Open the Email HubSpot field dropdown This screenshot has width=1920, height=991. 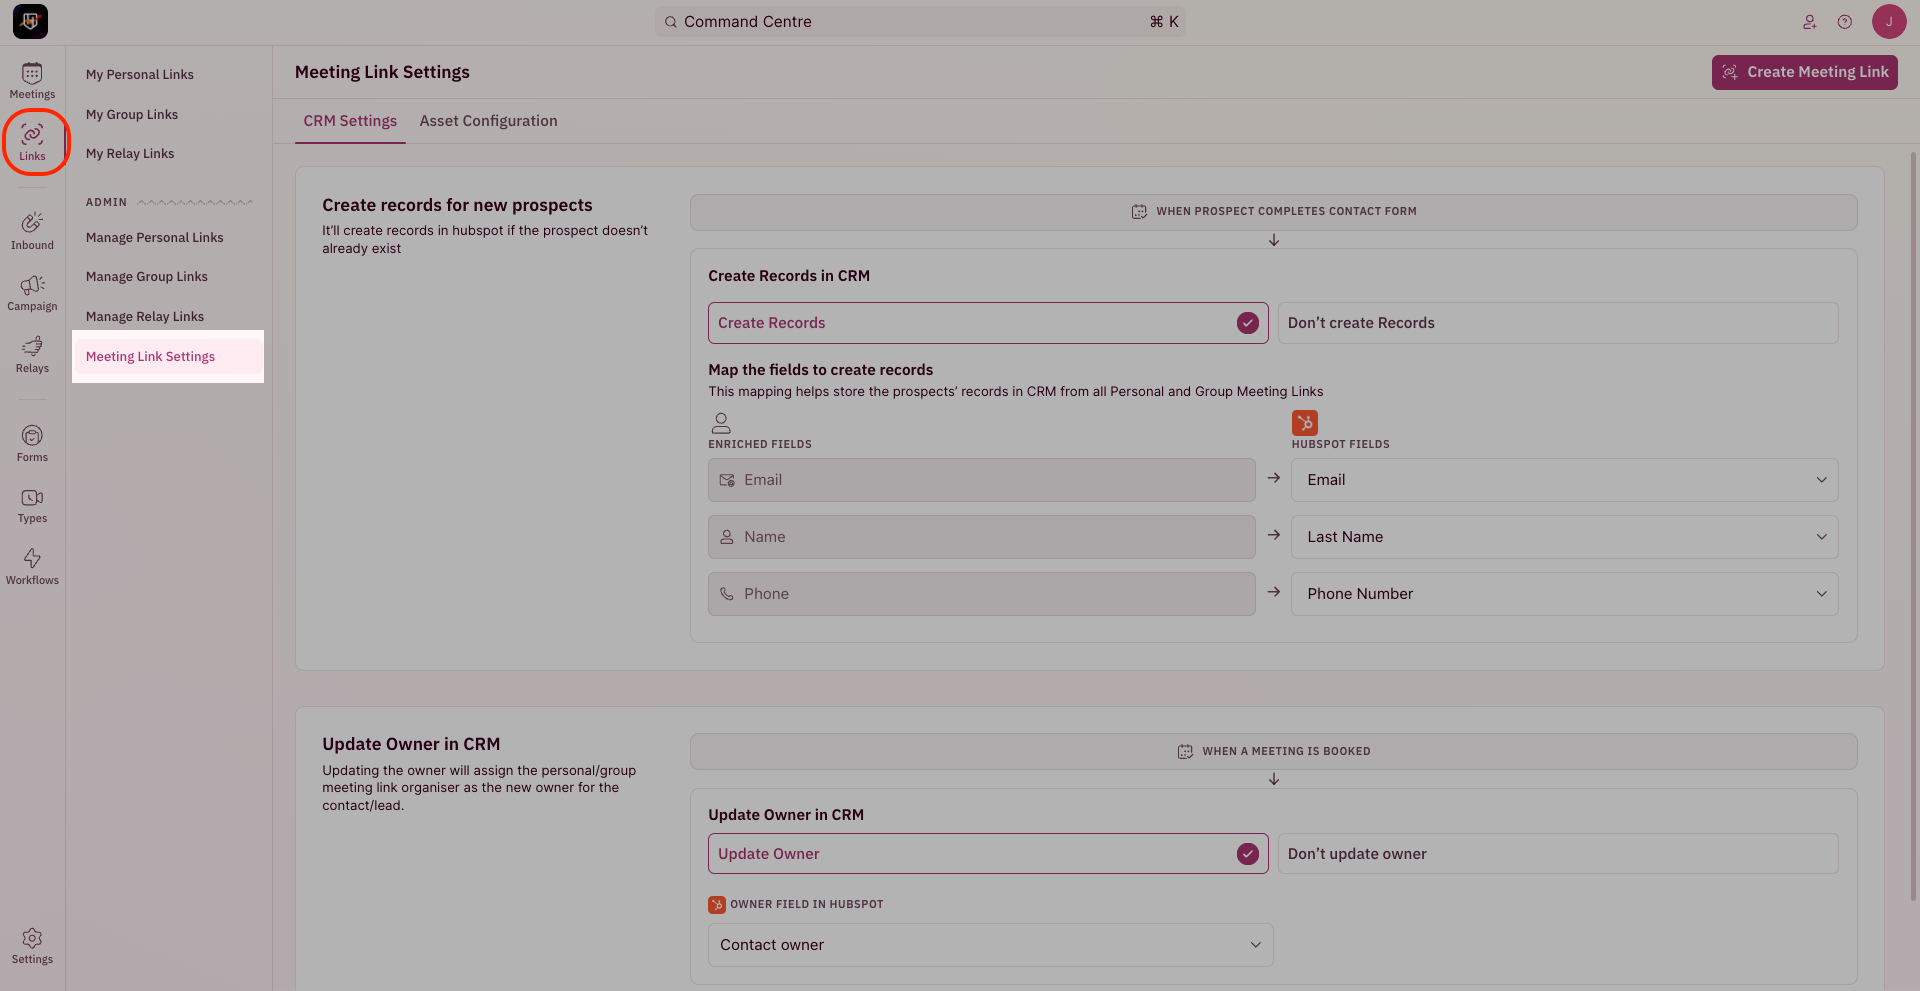pos(1564,480)
